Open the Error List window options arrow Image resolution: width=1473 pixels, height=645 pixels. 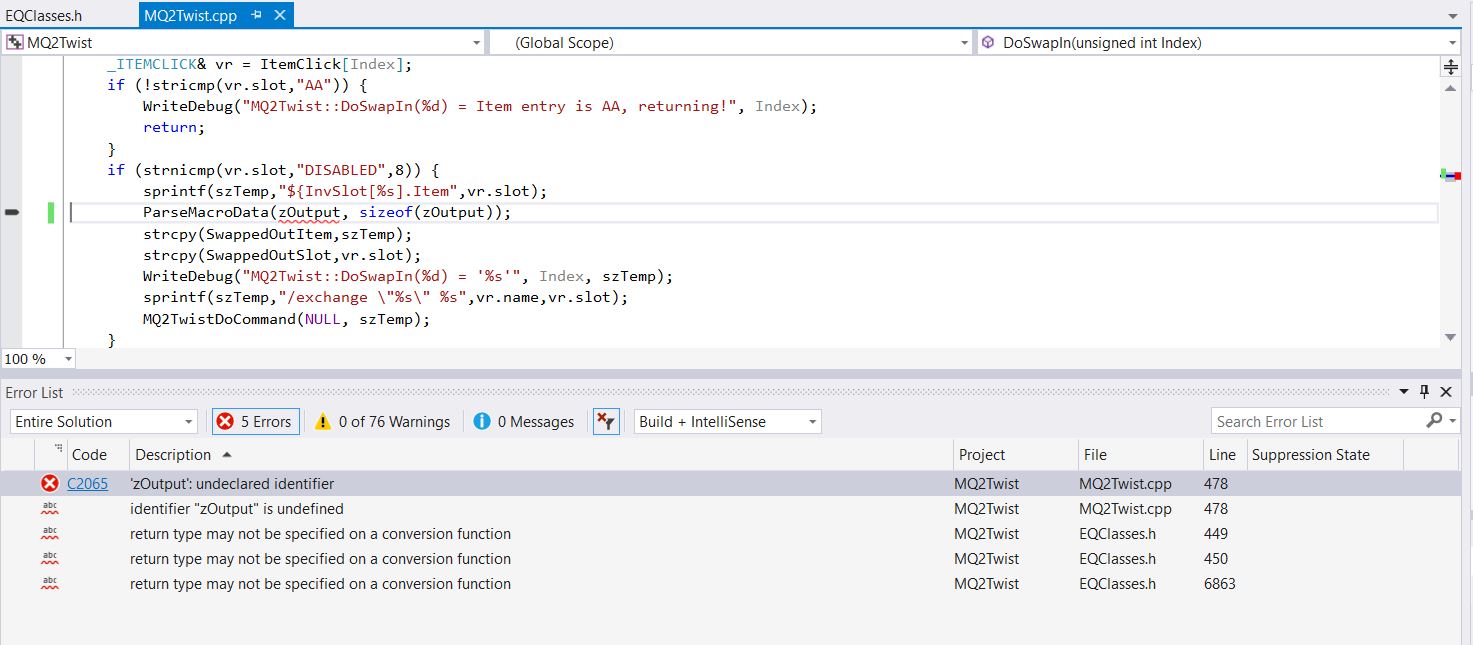1404,392
